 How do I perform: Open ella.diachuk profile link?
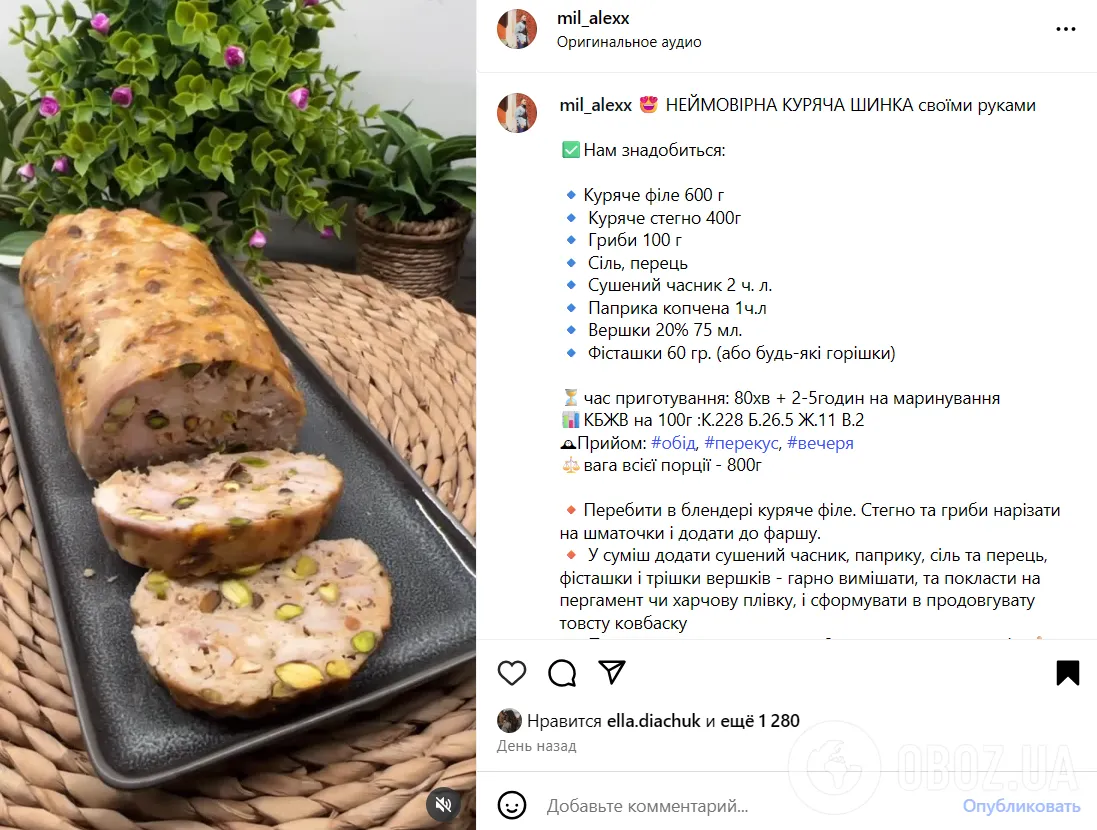pyautogui.click(x=653, y=721)
